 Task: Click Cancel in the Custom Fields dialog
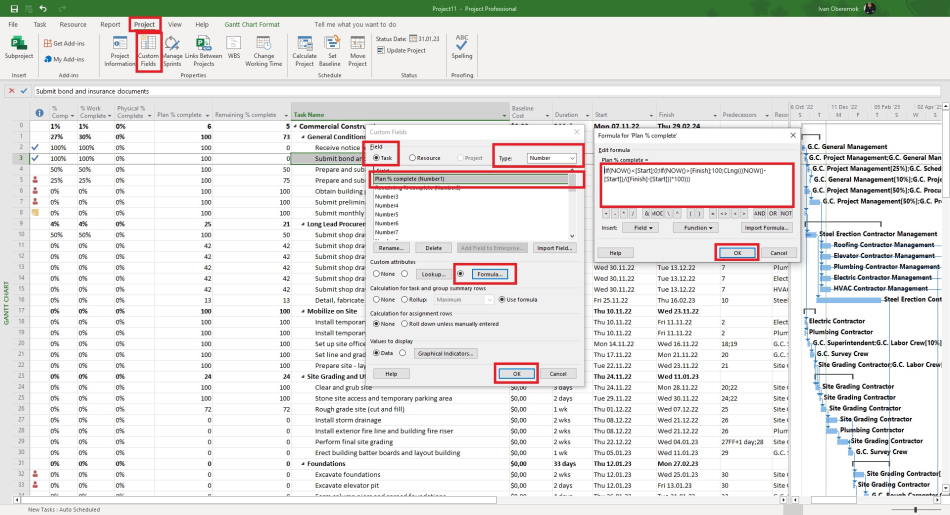pos(557,374)
